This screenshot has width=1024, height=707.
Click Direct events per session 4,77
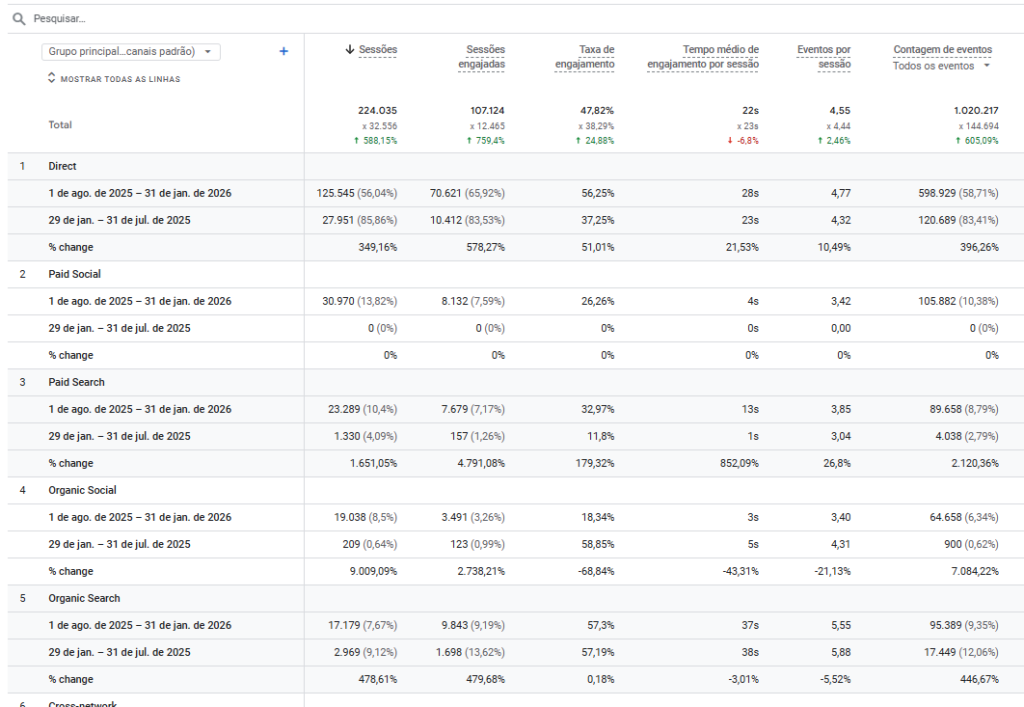pos(840,194)
